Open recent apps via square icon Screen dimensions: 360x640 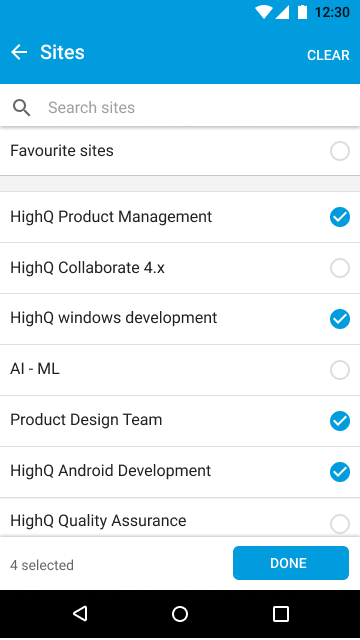(280, 613)
